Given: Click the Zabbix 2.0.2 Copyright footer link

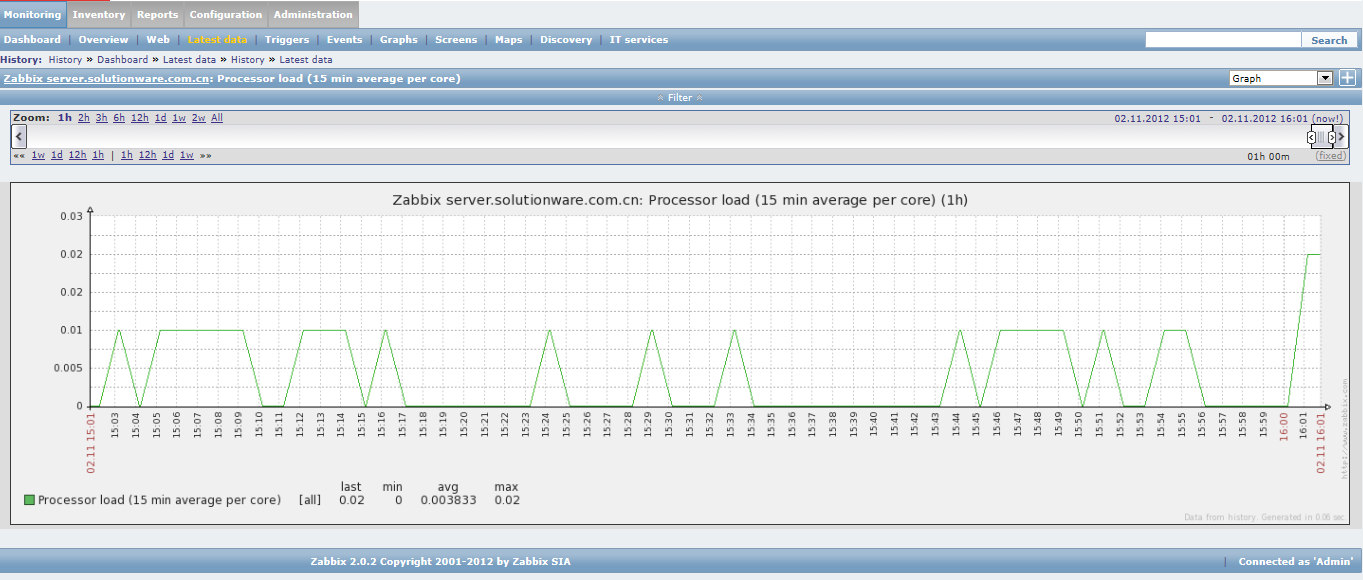Looking at the screenshot, I should 441,562.
